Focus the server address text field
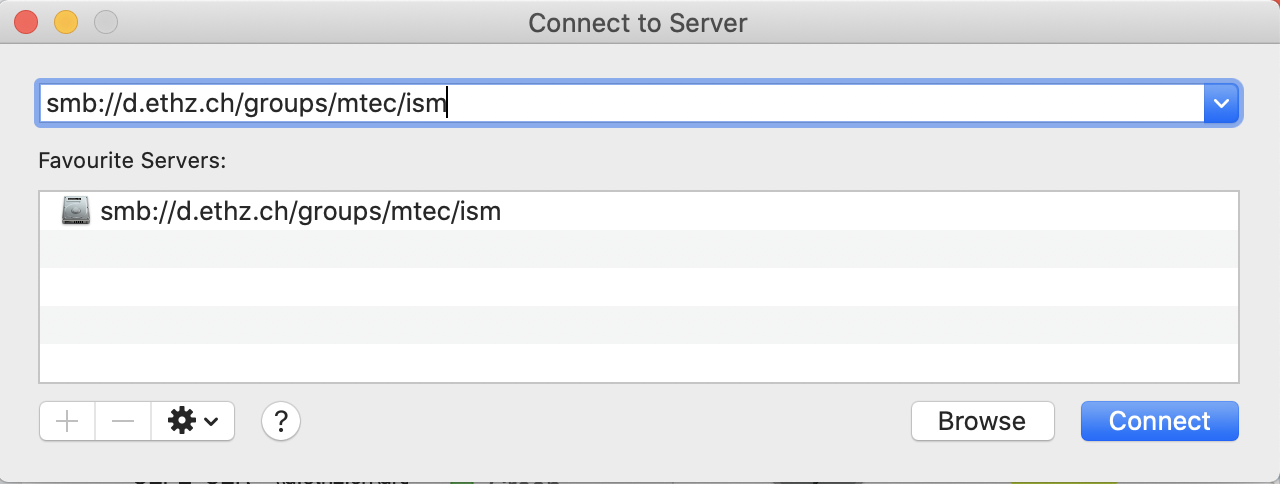1280x484 pixels. [x=622, y=103]
